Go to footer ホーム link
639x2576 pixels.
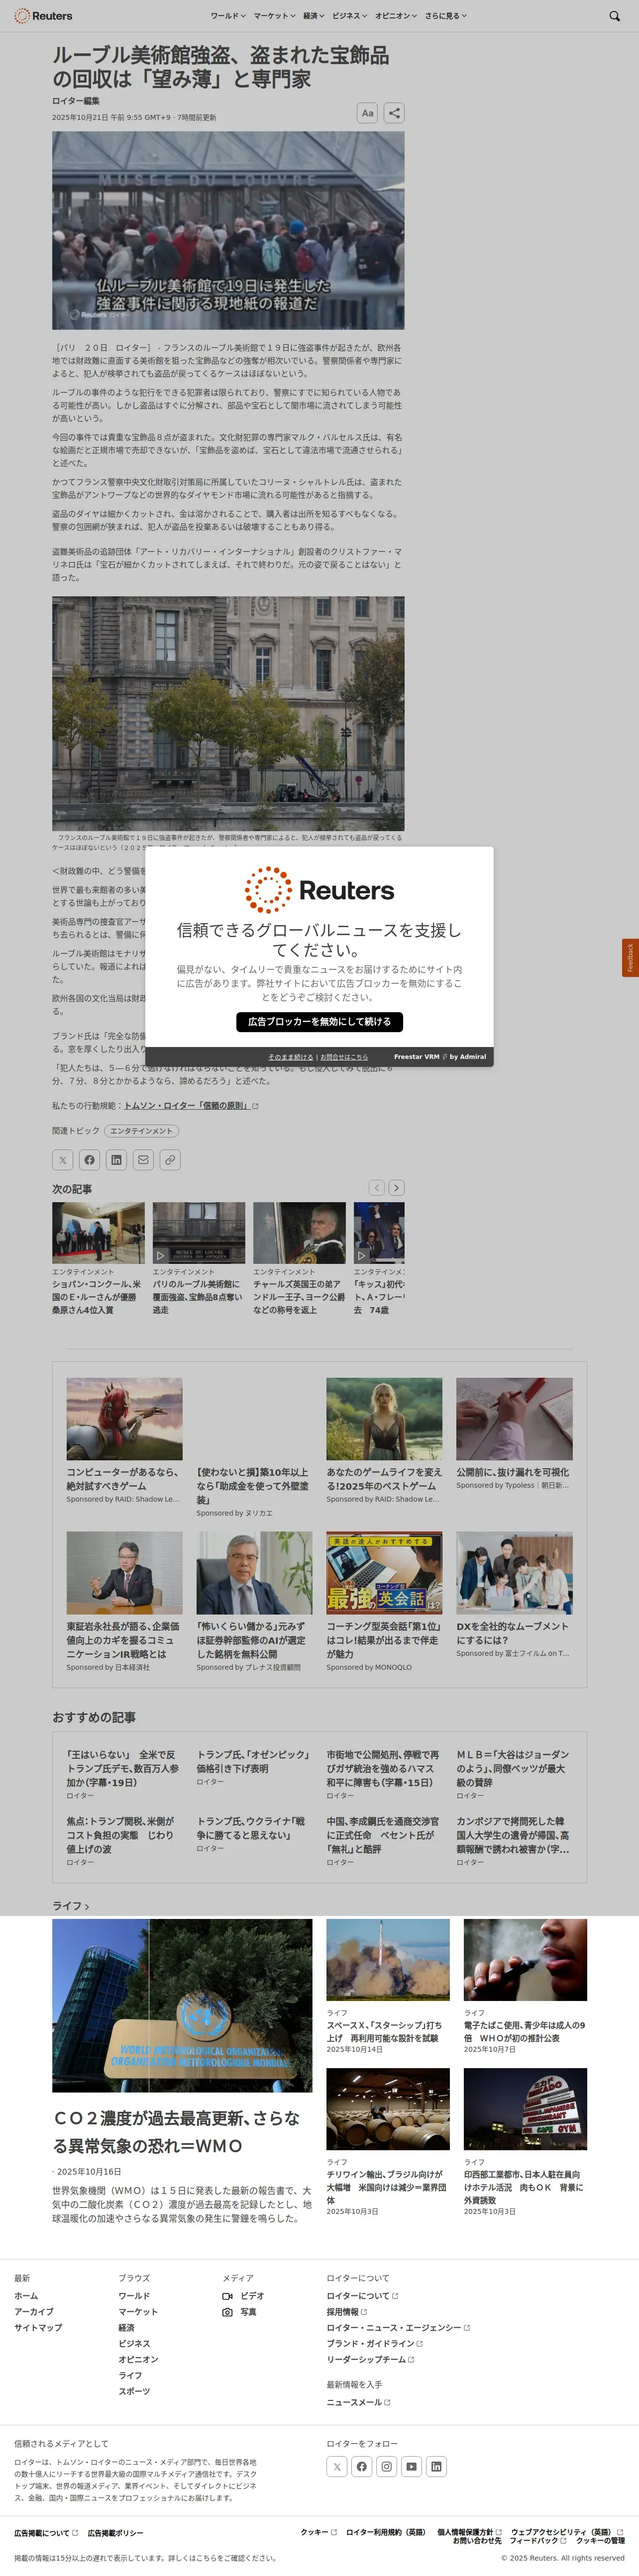[x=26, y=2296]
